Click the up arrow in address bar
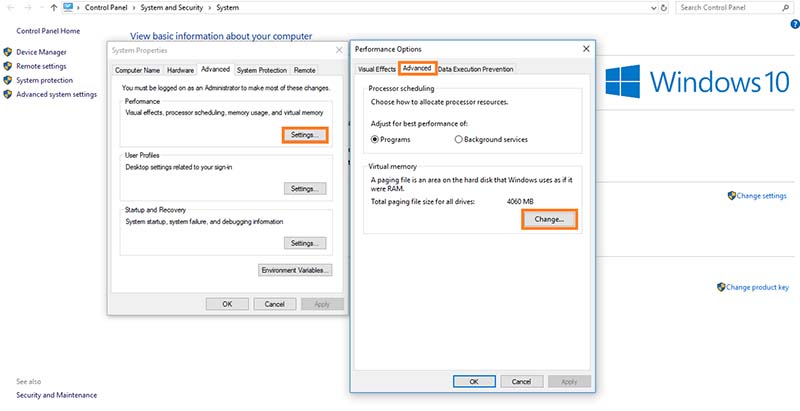 pyautogui.click(x=54, y=8)
